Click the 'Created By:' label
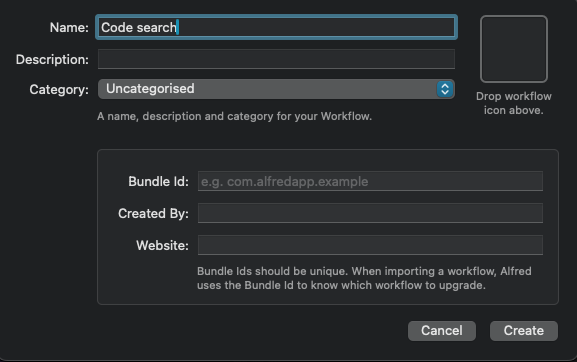The image size is (577, 362). tap(153, 213)
